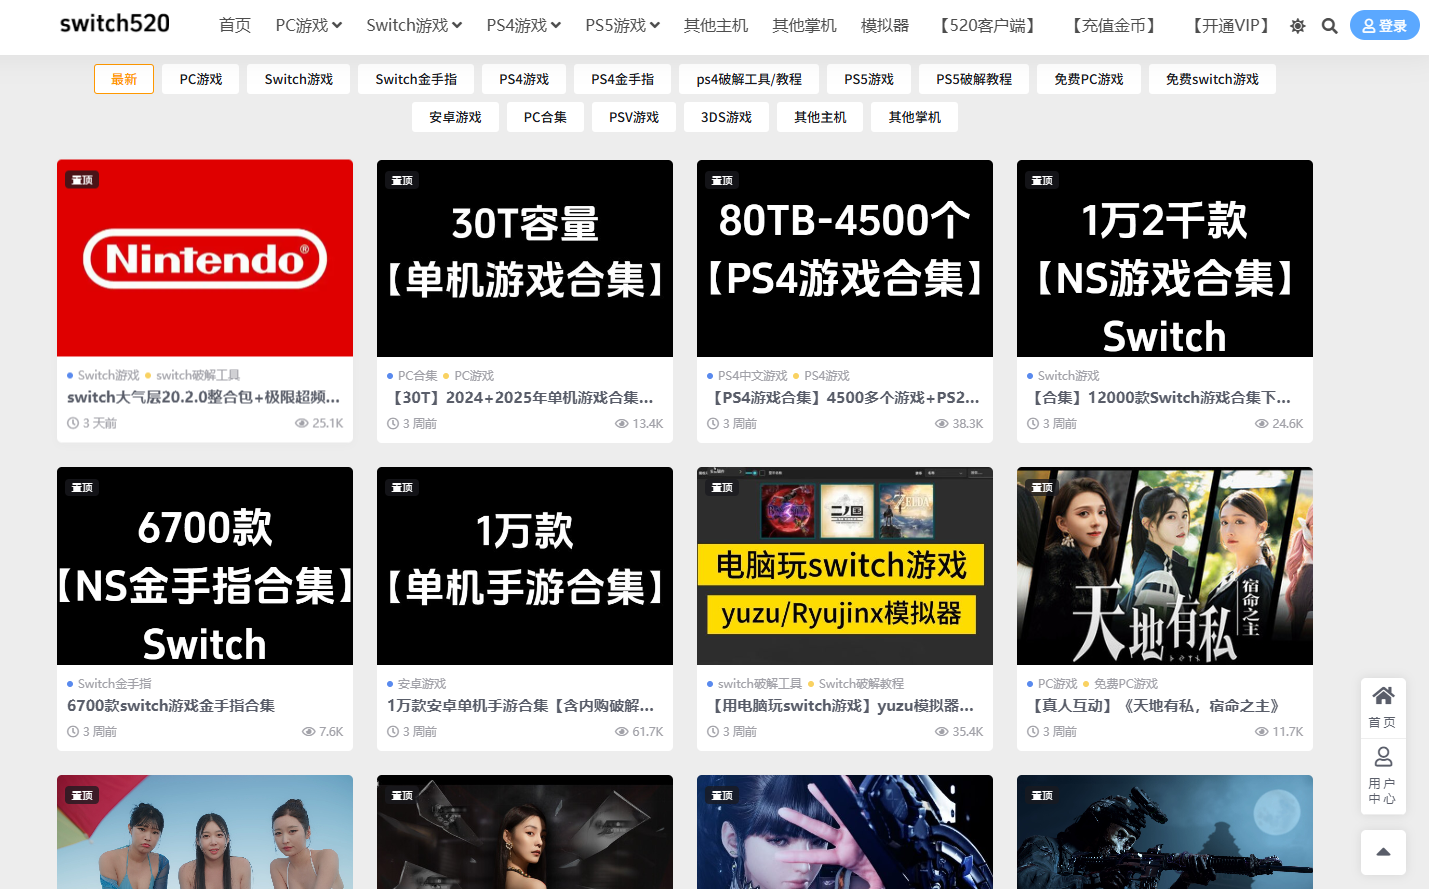Select Switch金手指 filter tab
This screenshot has width=1429, height=889.
416,79
